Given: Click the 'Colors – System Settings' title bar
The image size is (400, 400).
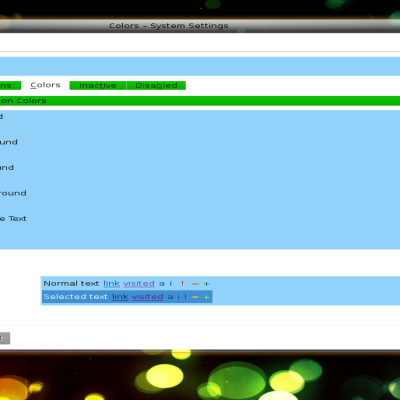Looking at the screenshot, I should 200,26.
